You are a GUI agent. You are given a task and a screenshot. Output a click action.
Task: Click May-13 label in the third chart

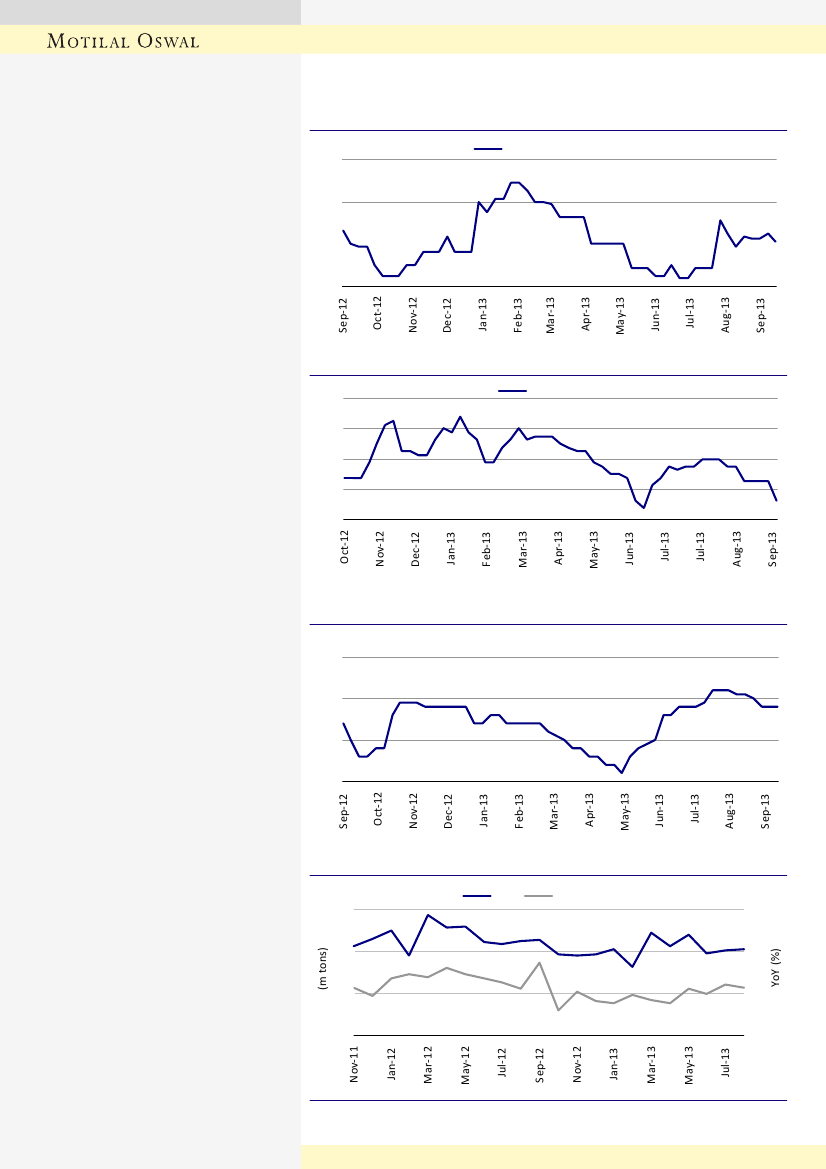625,810
